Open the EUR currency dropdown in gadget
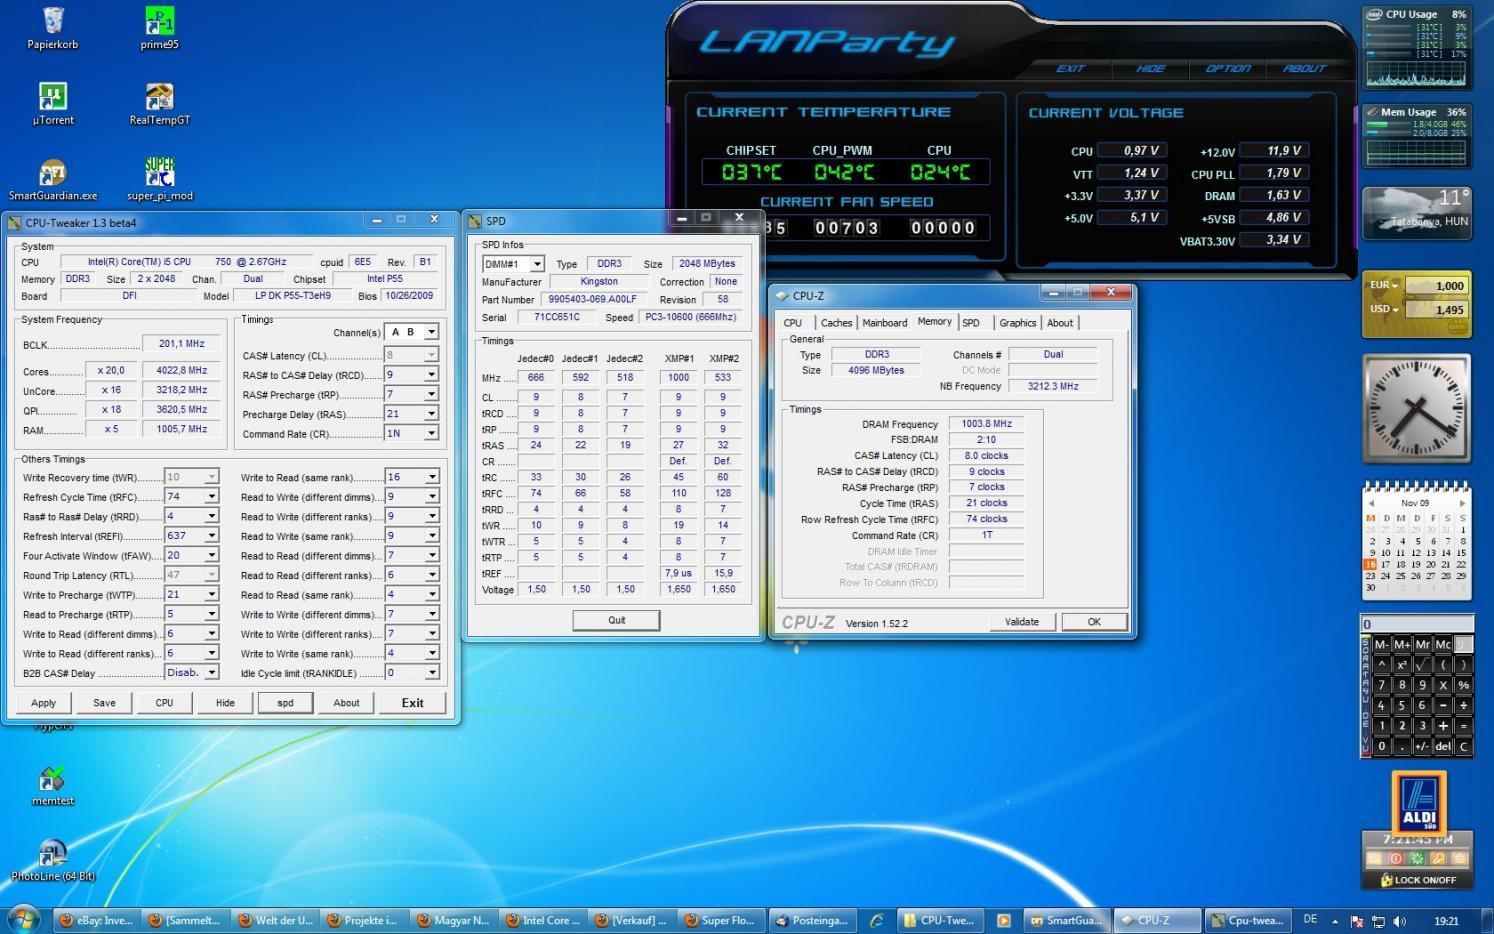The width and height of the screenshot is (1494, 934). 1384,285
